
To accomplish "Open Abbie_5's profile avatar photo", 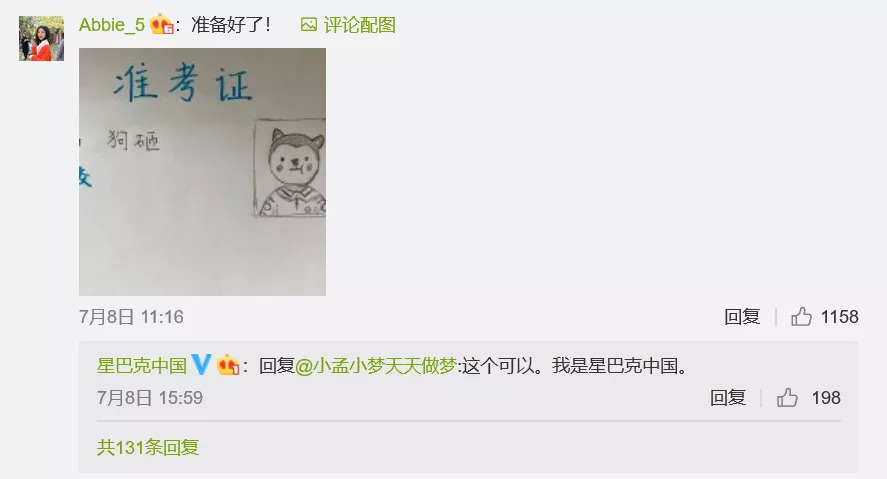I will coord(41,38).
